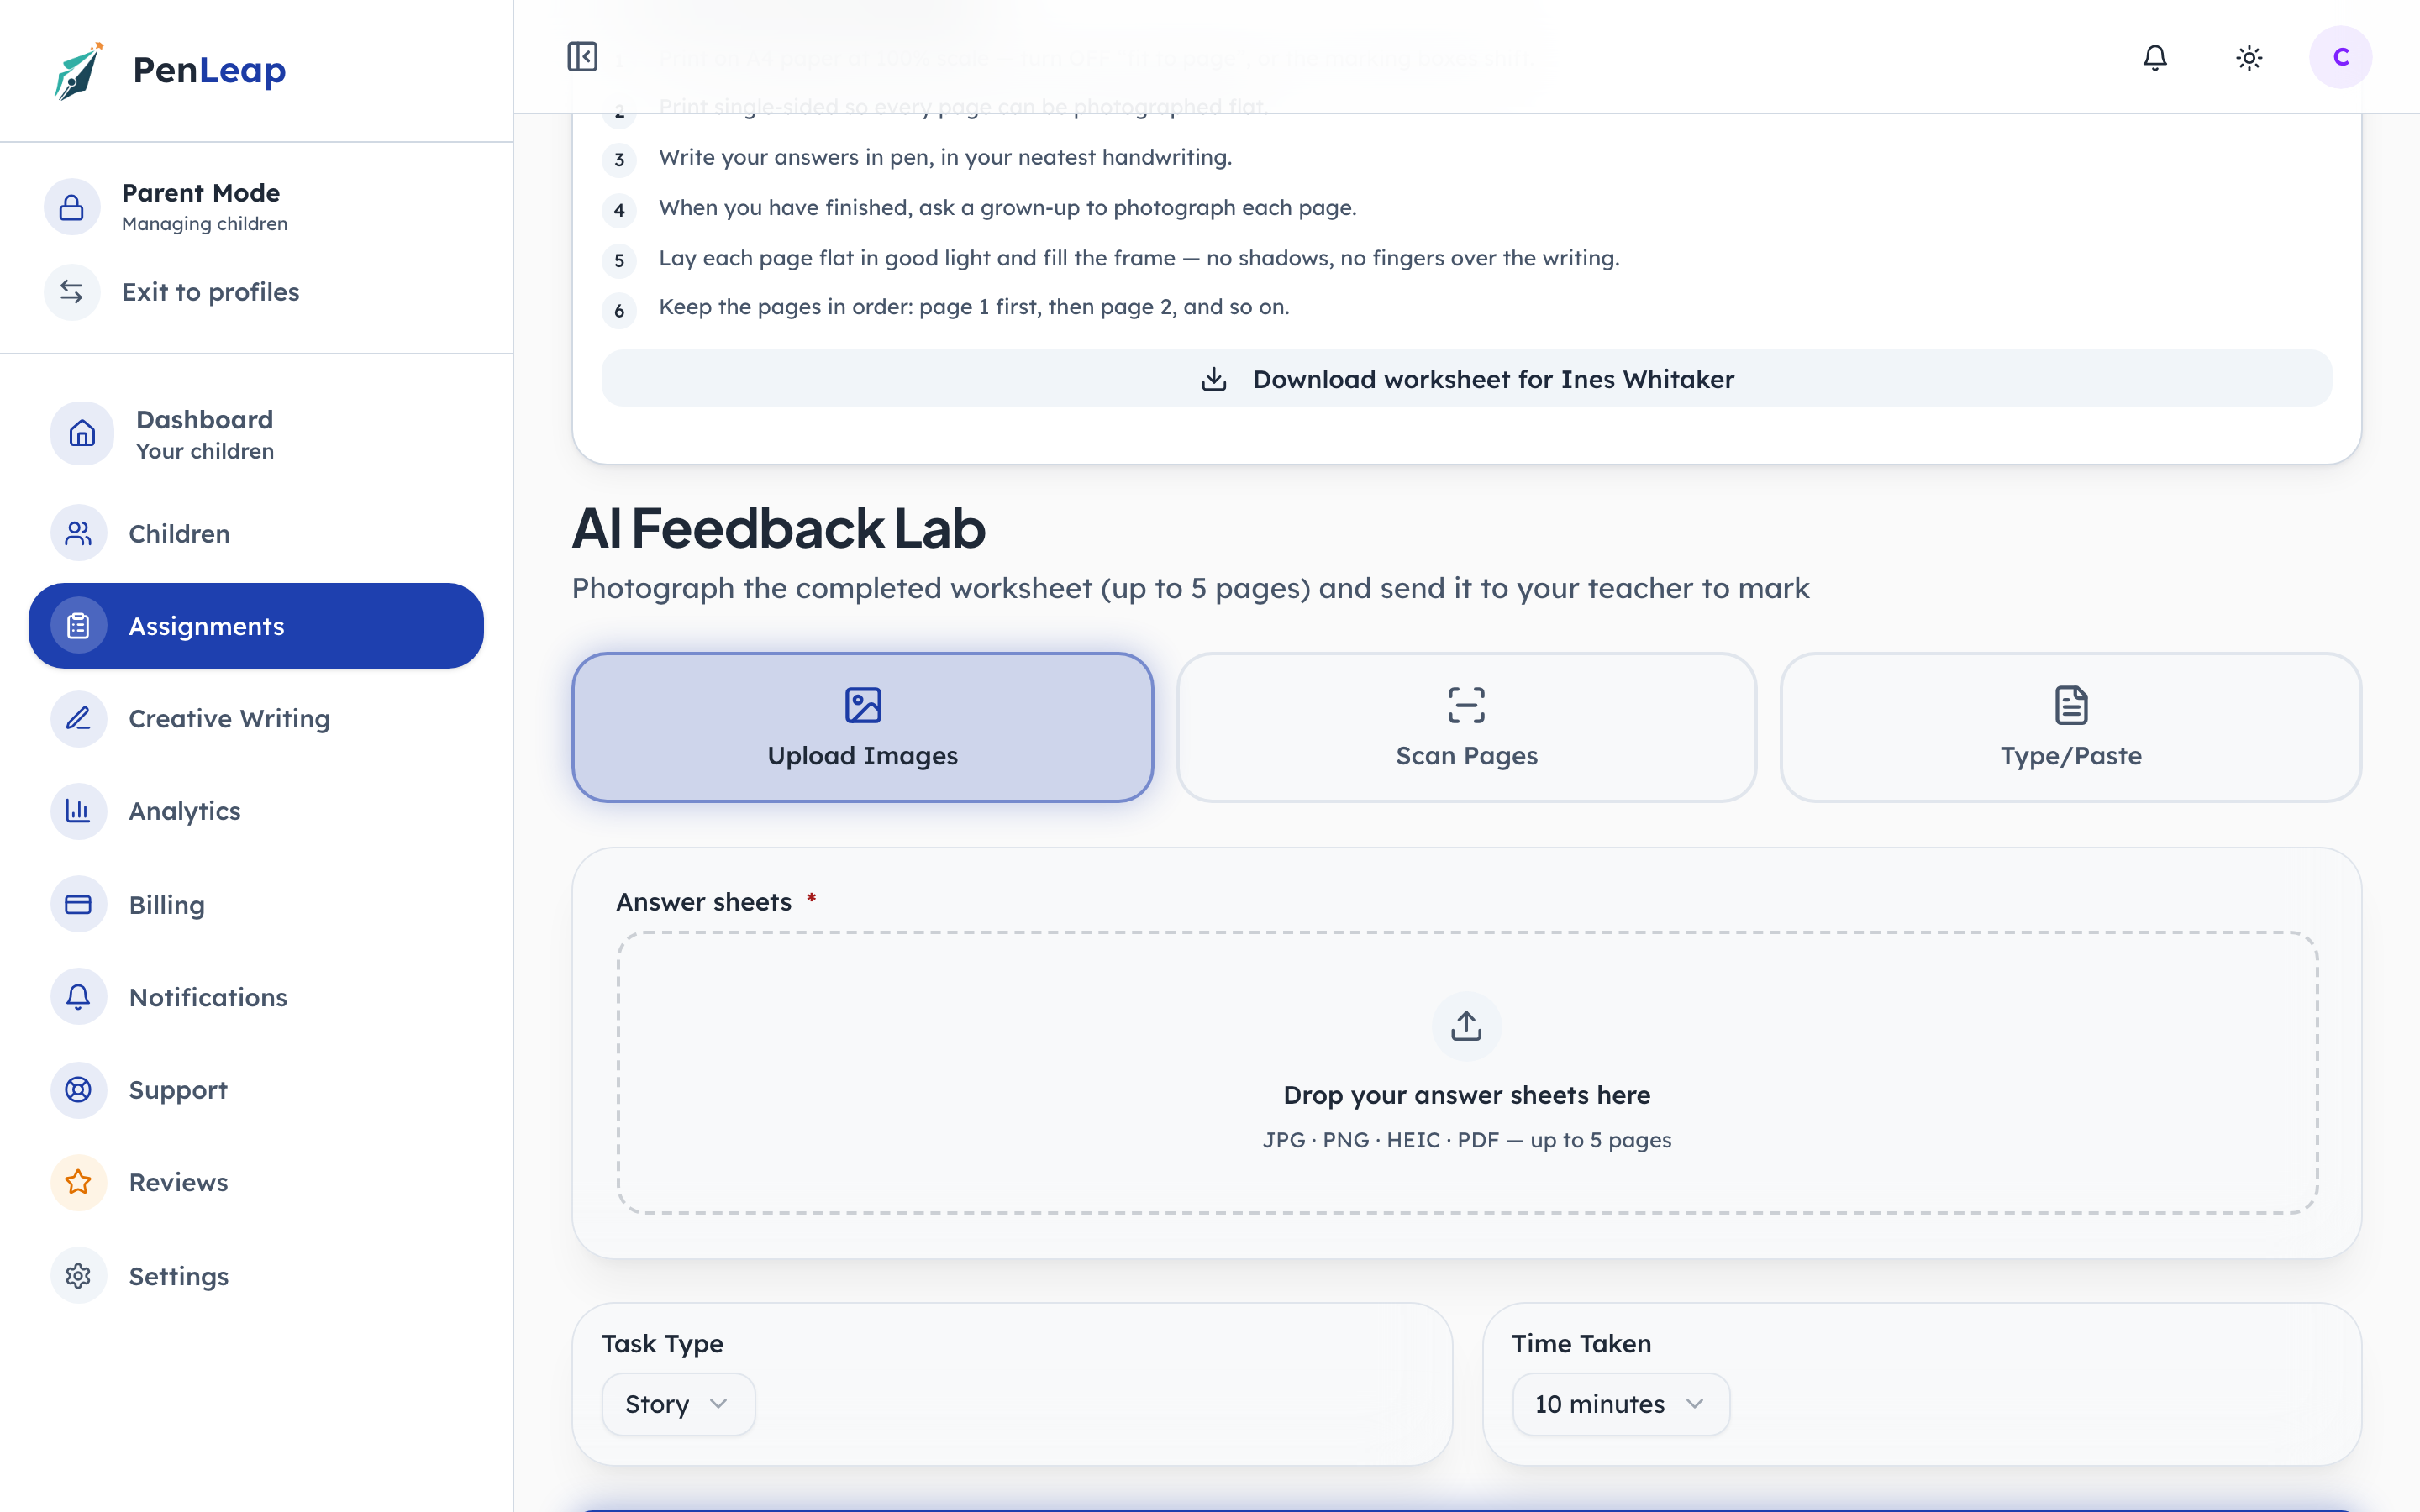Click the Parent Mode label
2420x1512 pixels.
click(201, 192)
